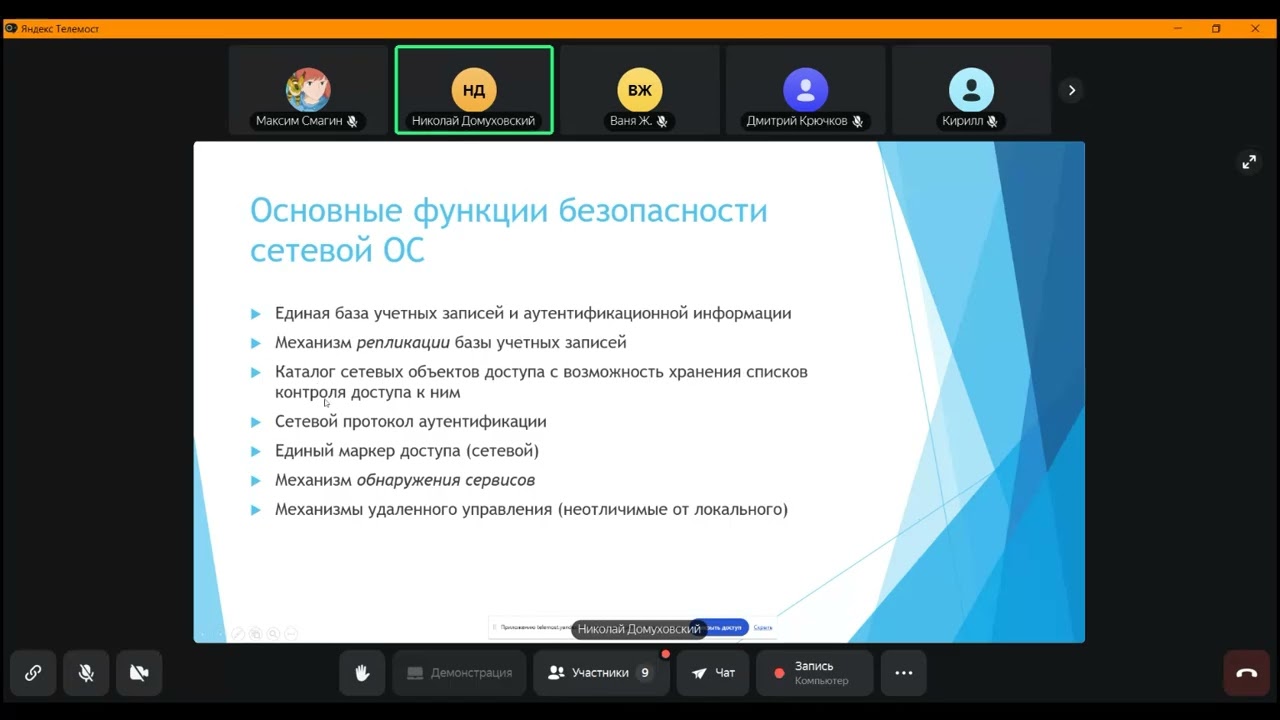The height and width of the screenshot is (720, 1280).
Task: Open the three-dots more options menu
Action: pos(903,673)
